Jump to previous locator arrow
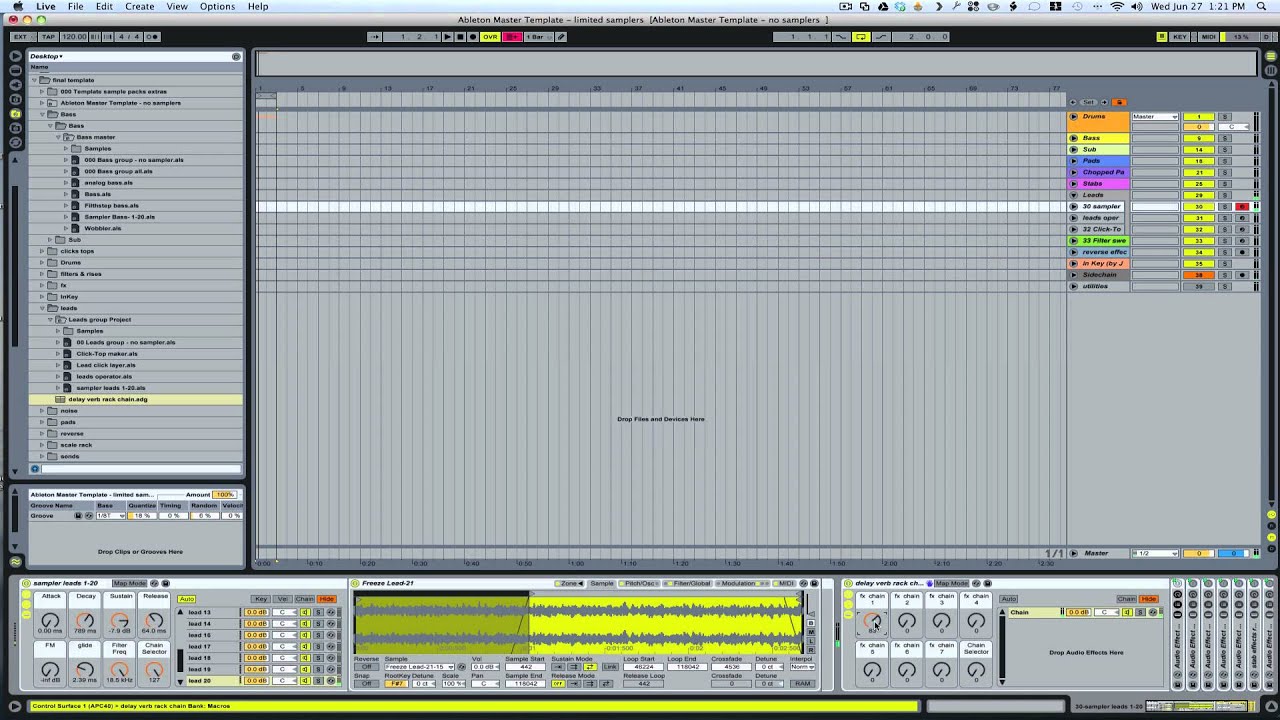This screenshot has width=1280, height=720. point(1074,102)
